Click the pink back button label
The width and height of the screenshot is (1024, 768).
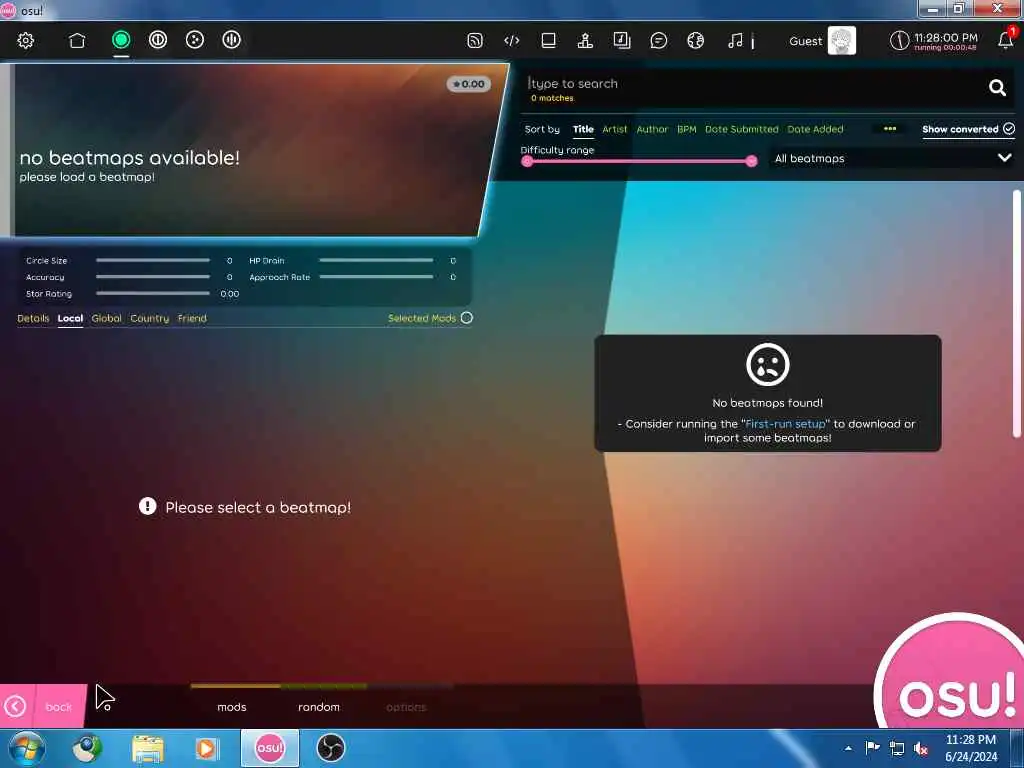[x=58, y=707]
